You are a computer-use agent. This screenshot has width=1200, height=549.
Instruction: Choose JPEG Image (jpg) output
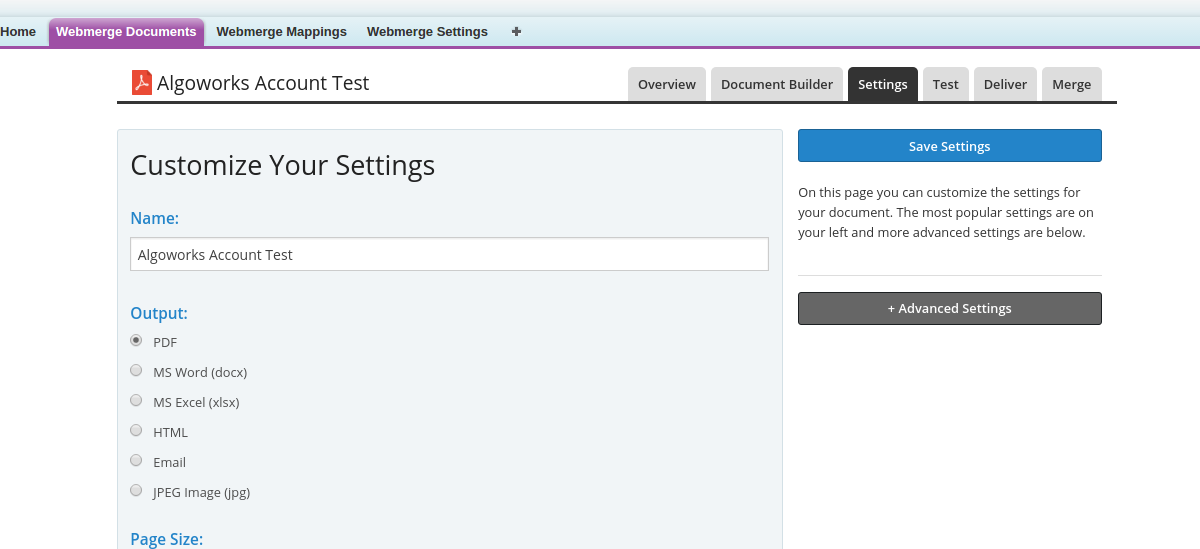[136, 491]
